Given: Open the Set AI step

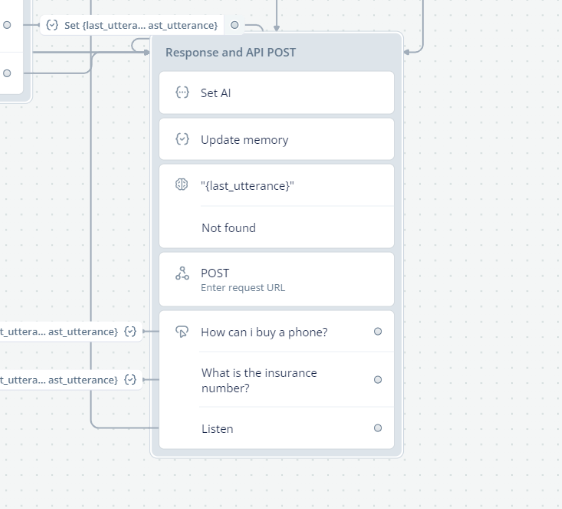Looking at the screenshot, I should (x=276, y=93).
